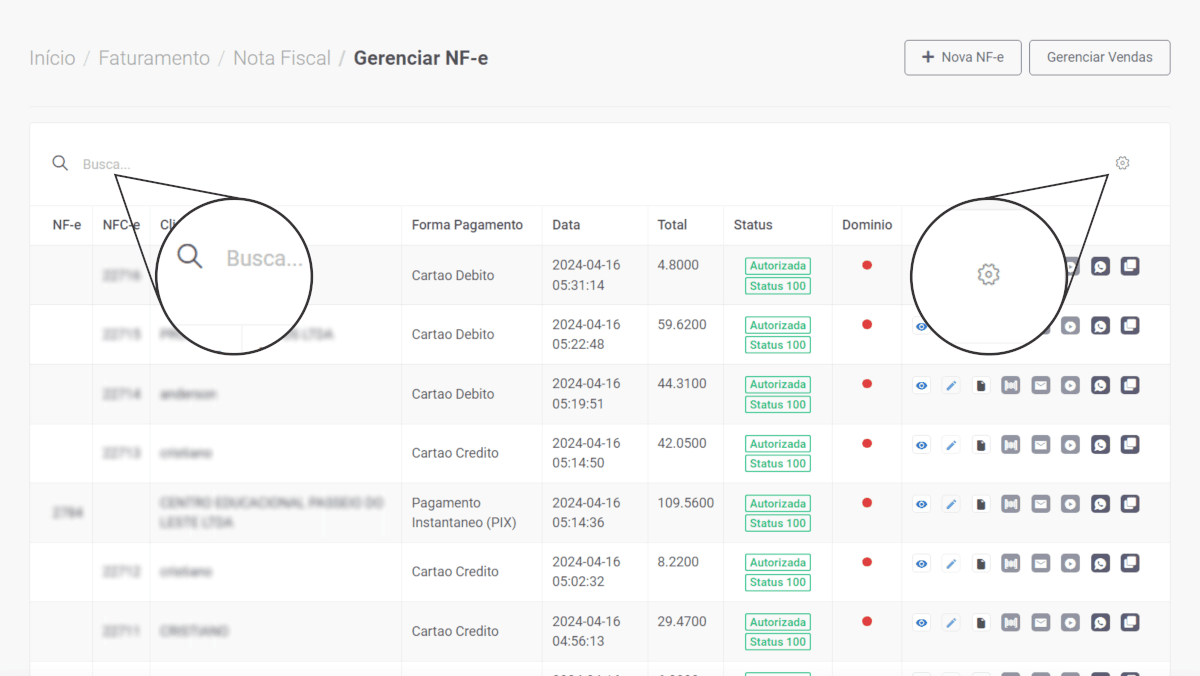The width and height of the screenshot is (1200, 676).
Task: Send email for the 05:19:51 row
Action: tap(1041, 386)
